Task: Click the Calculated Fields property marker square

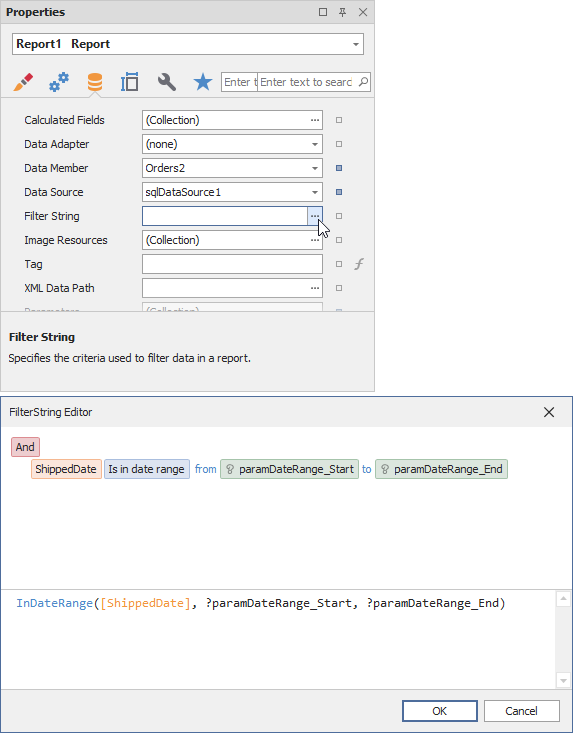Action: pos(339,120)
